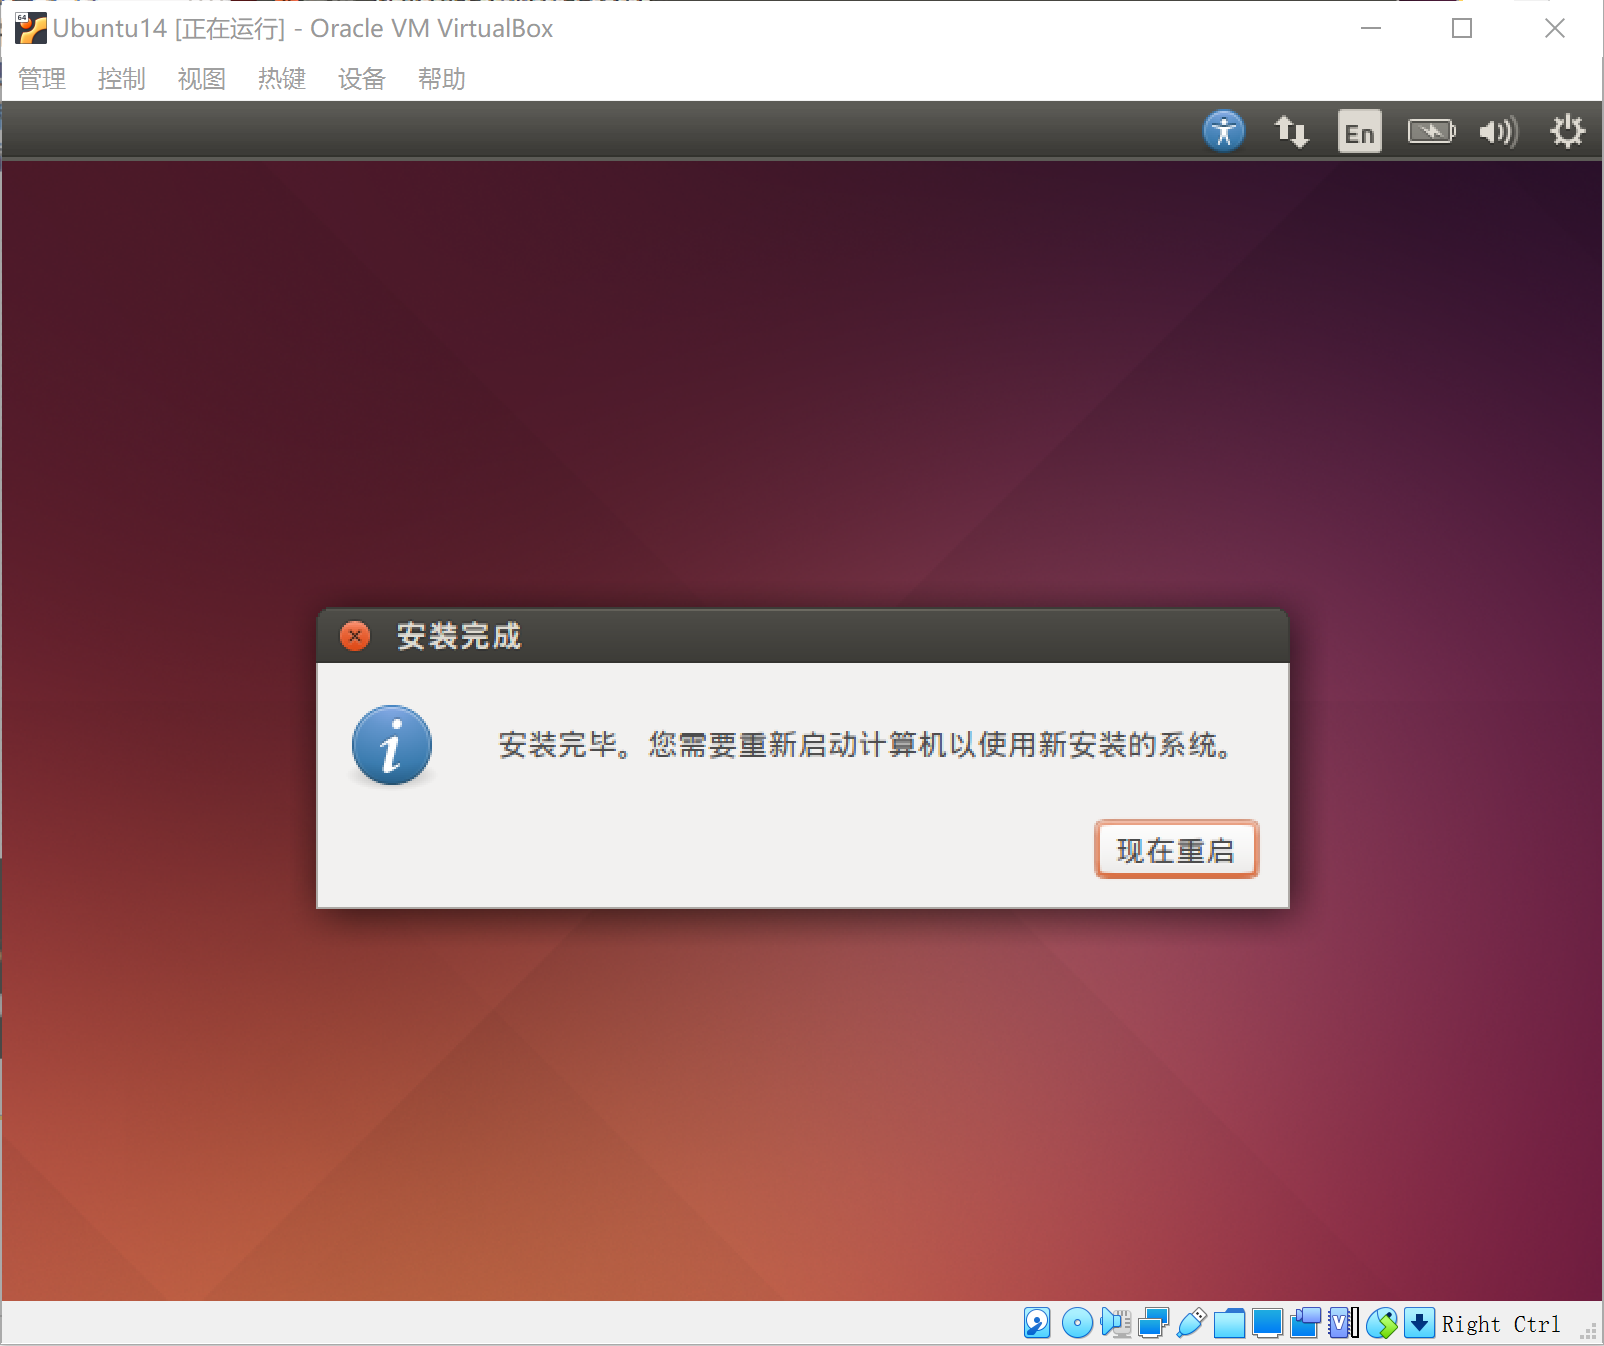Screen dimensions: 1604x1346
Task: Maximize the VirtualBox window
Action: click(x=1462, y=28)
